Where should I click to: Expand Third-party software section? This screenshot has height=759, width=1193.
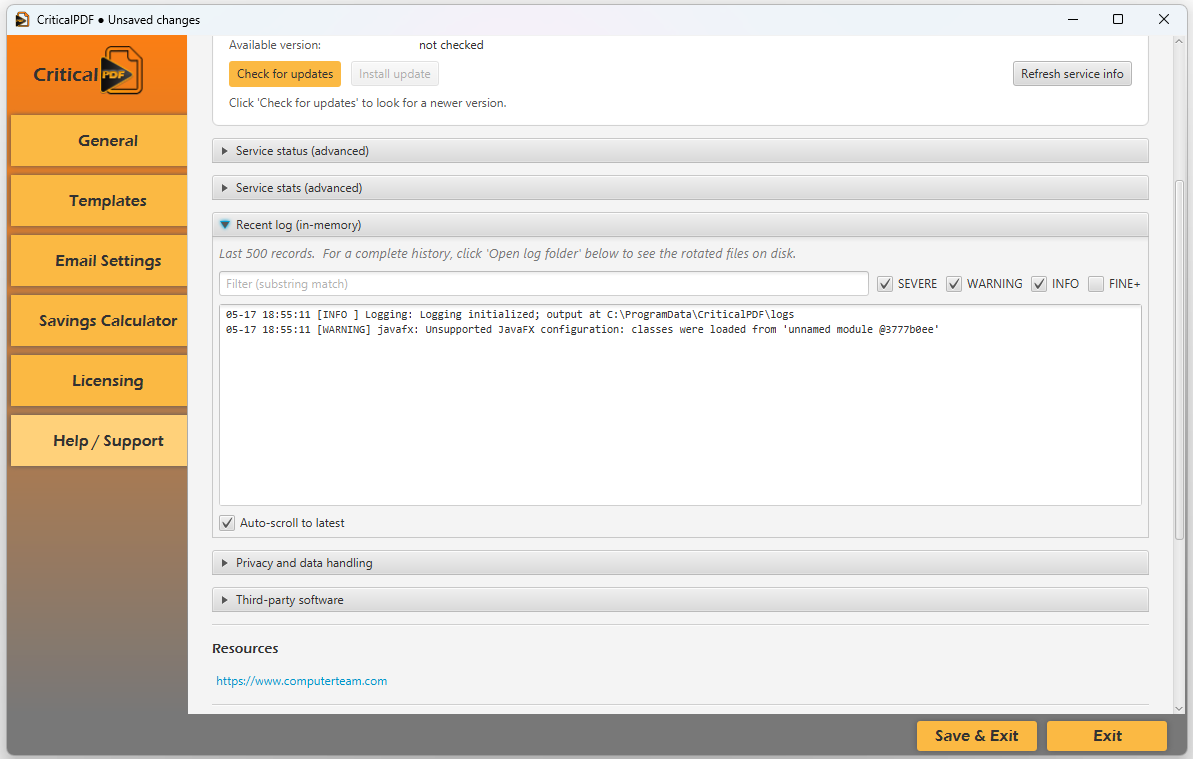click(x=680, y=600)
